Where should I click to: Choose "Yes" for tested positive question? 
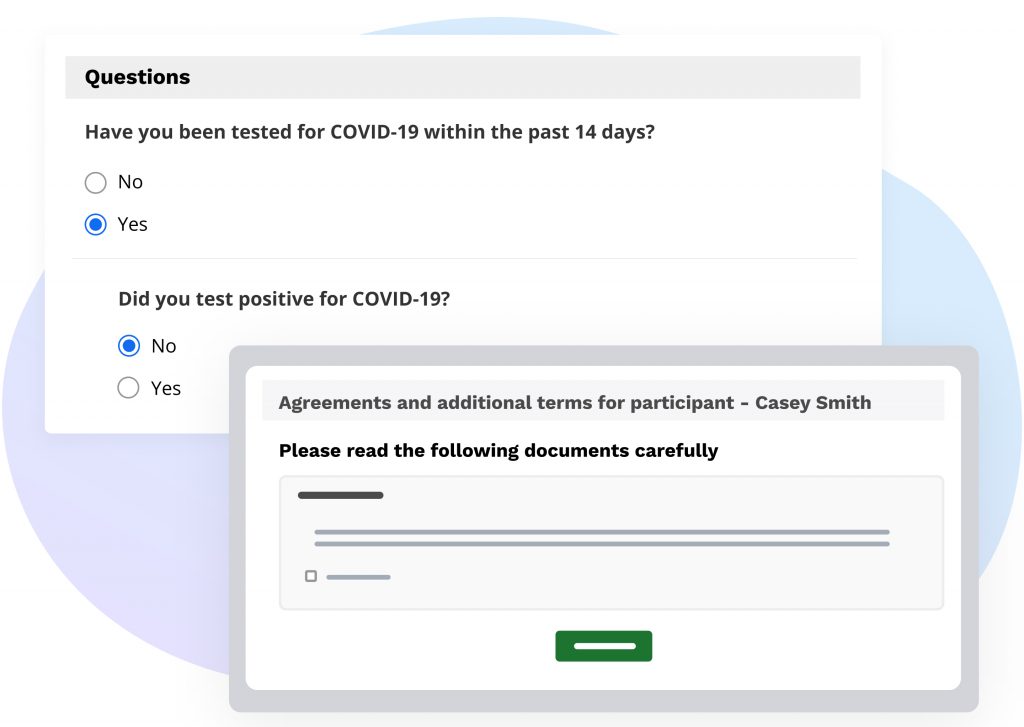[128, 388]
